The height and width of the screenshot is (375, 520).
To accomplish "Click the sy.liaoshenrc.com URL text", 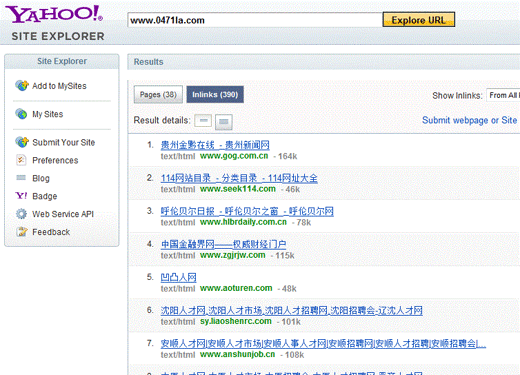I will [236, 321].
